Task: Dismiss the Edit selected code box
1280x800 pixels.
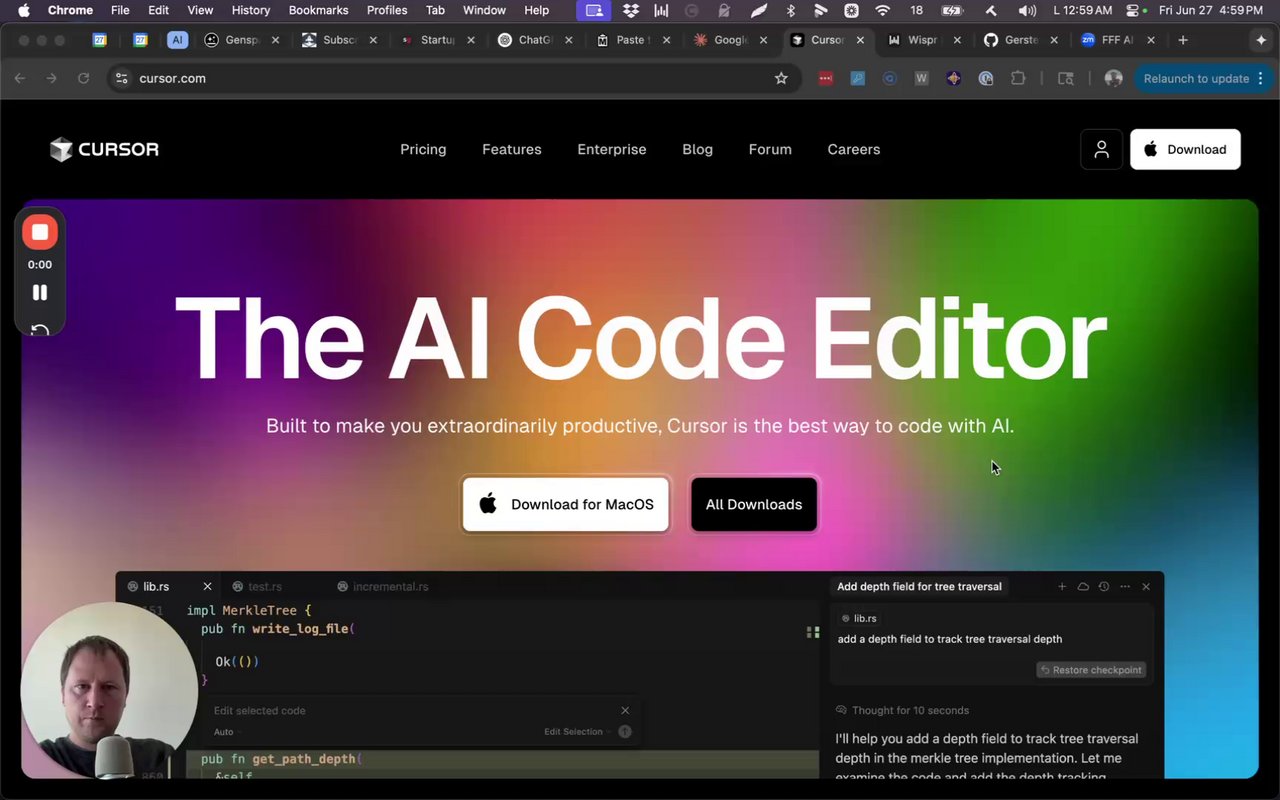Action: pyautogui.click(x=625, y=710)
